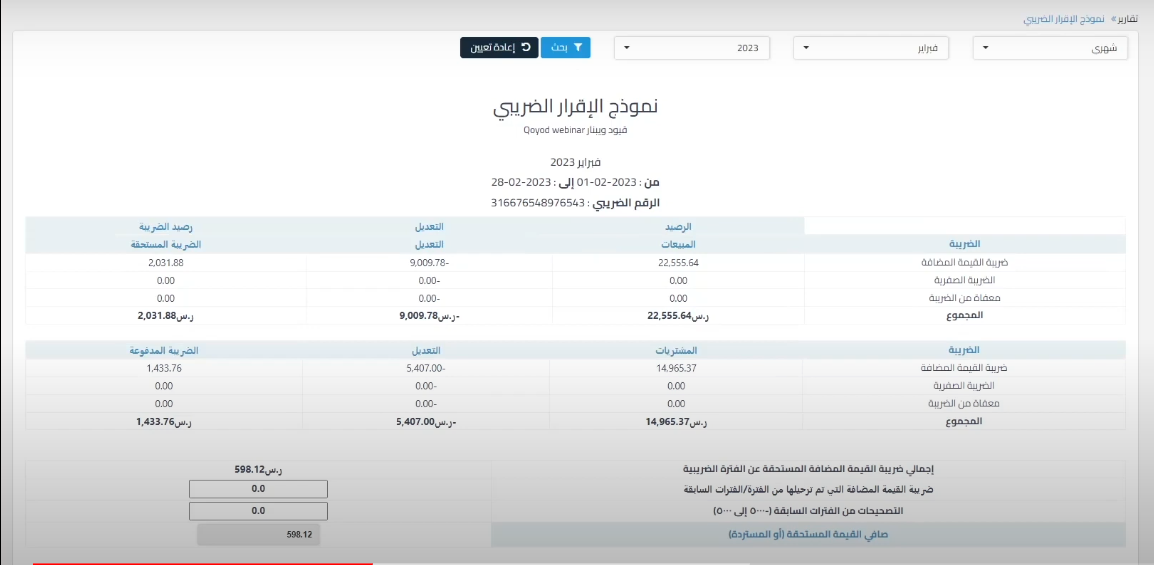This screenshot has width=1154, height=565.
Task: Open the 2023 year dropdown
Action: coord(691,48)
